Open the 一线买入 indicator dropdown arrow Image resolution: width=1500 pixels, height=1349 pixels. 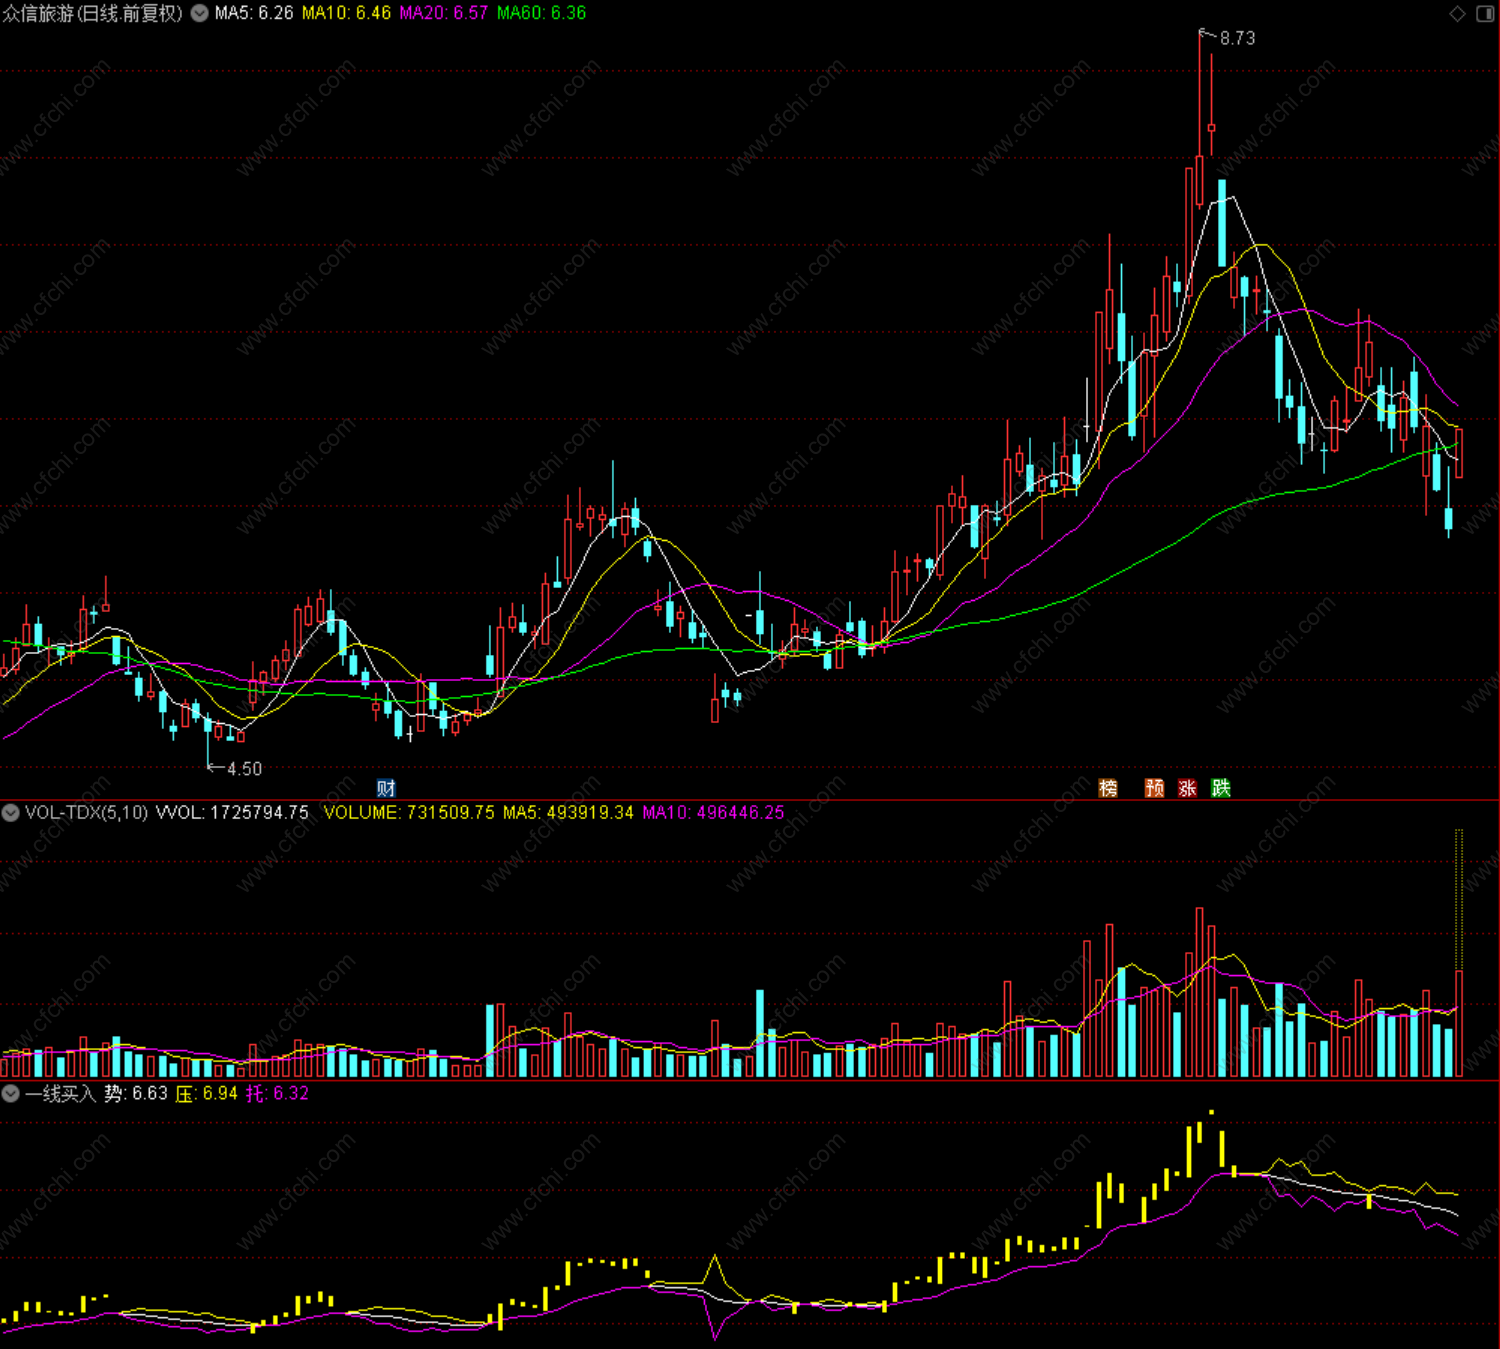tap(11, 1093)
